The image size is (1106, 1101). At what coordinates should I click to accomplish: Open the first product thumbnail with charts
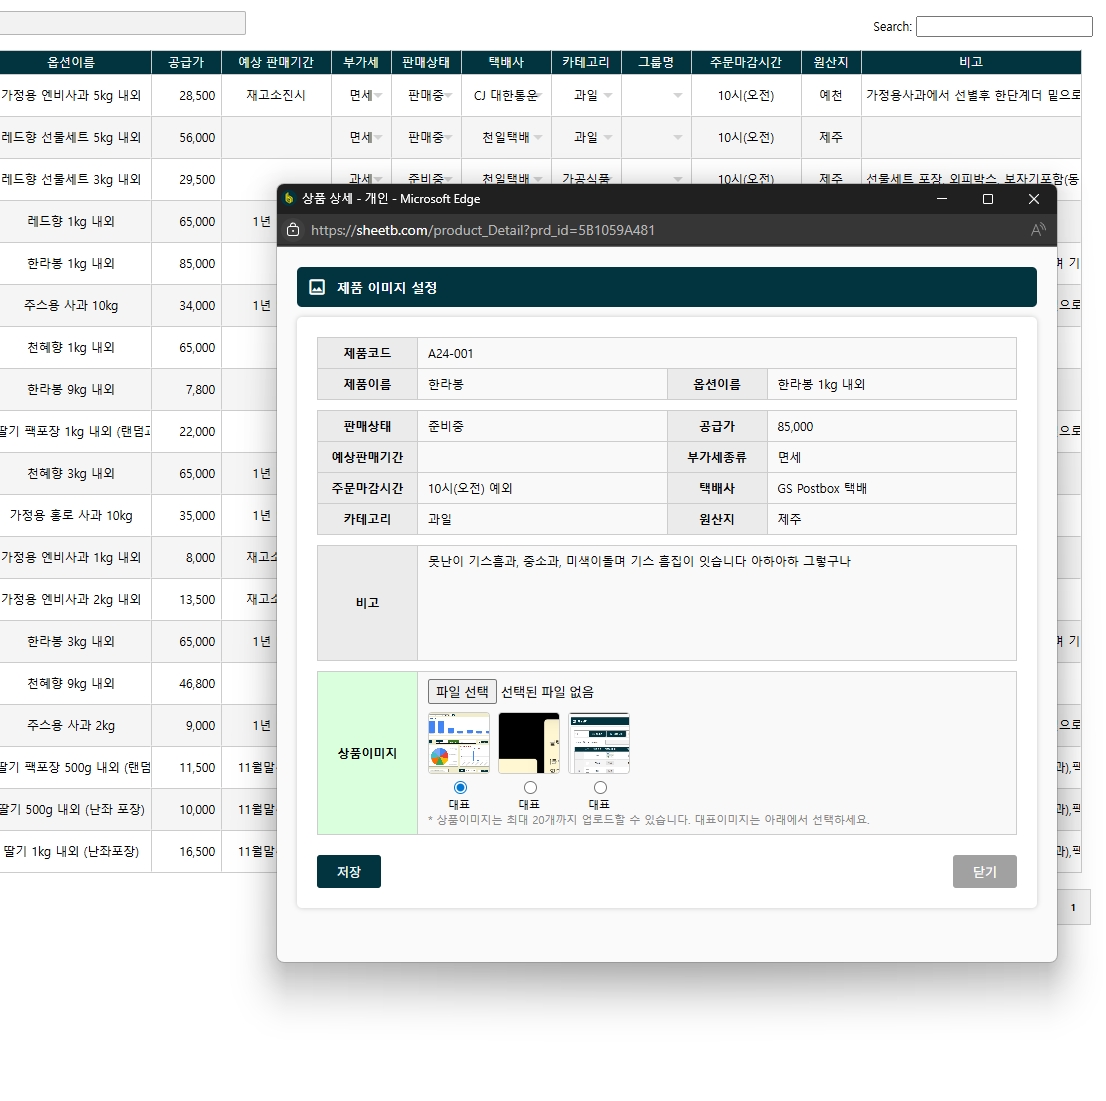(x=458, y=743)
